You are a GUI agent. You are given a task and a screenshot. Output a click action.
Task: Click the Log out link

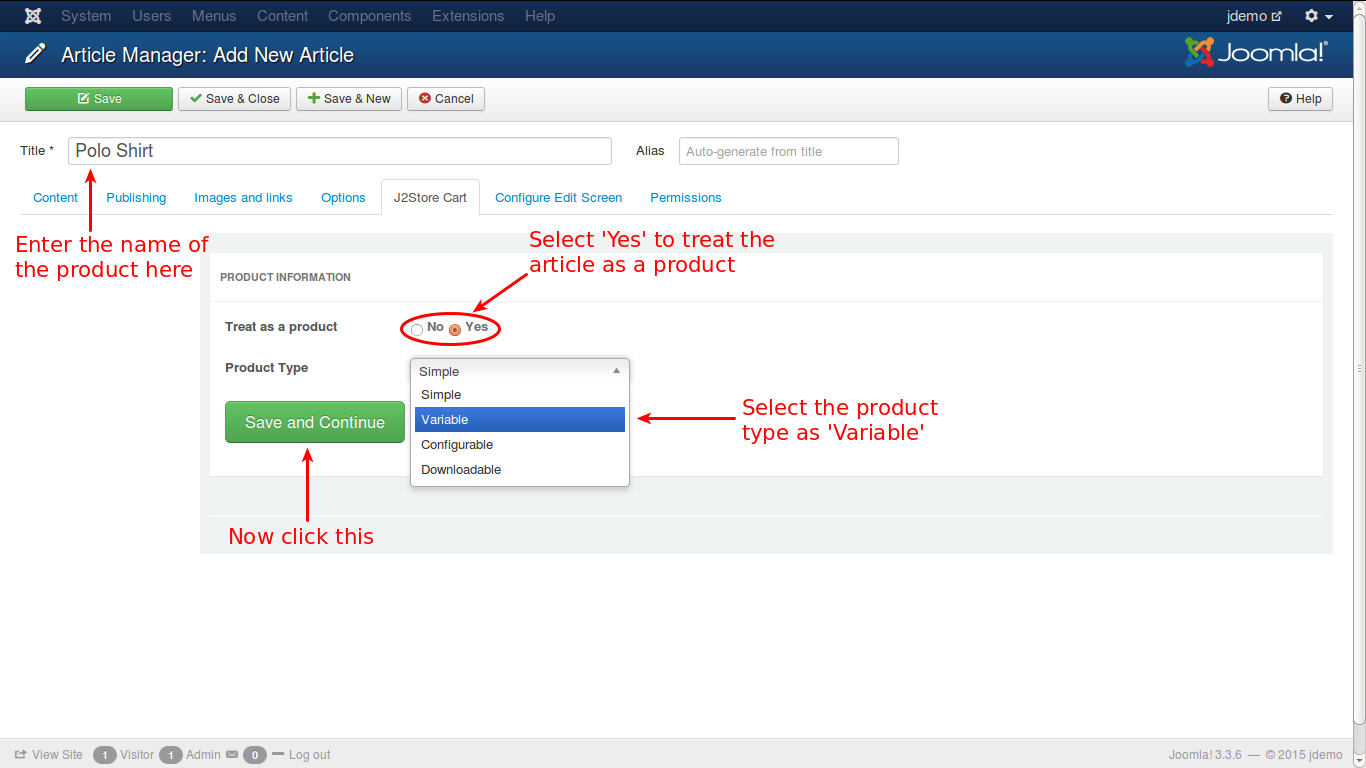[309, 755]
